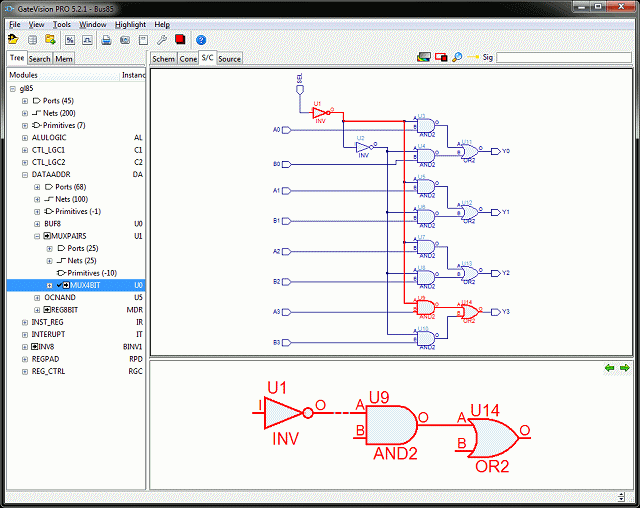Switch to the Mem tab
640x508 pixels.
pos(64,59)
